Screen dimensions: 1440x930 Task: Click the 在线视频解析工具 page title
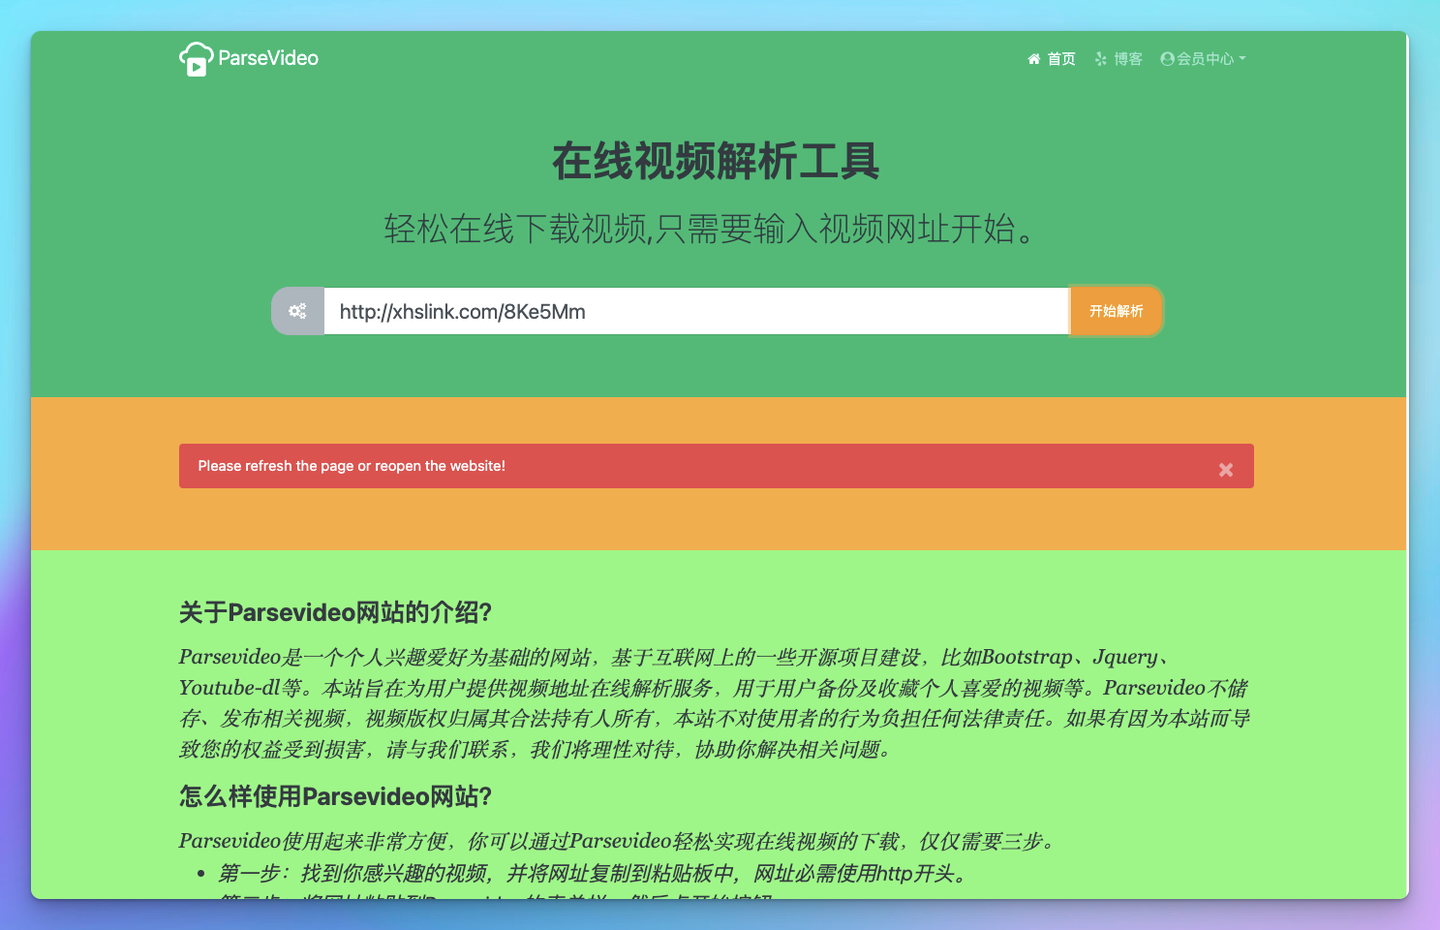(716, 161)
